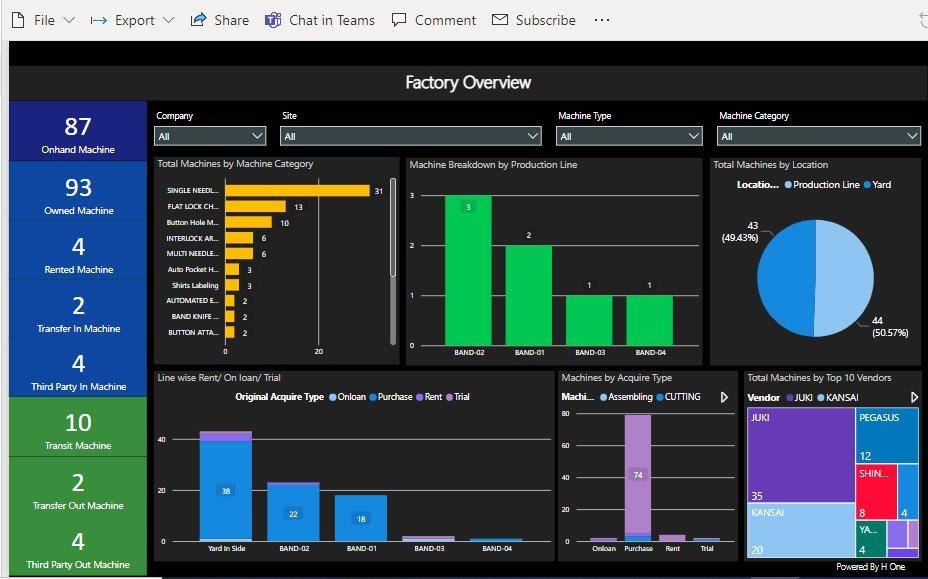The height and width of the screenshot is (579, 928).
Task: Open more options via the ellipsis icon
Action: 601,20
